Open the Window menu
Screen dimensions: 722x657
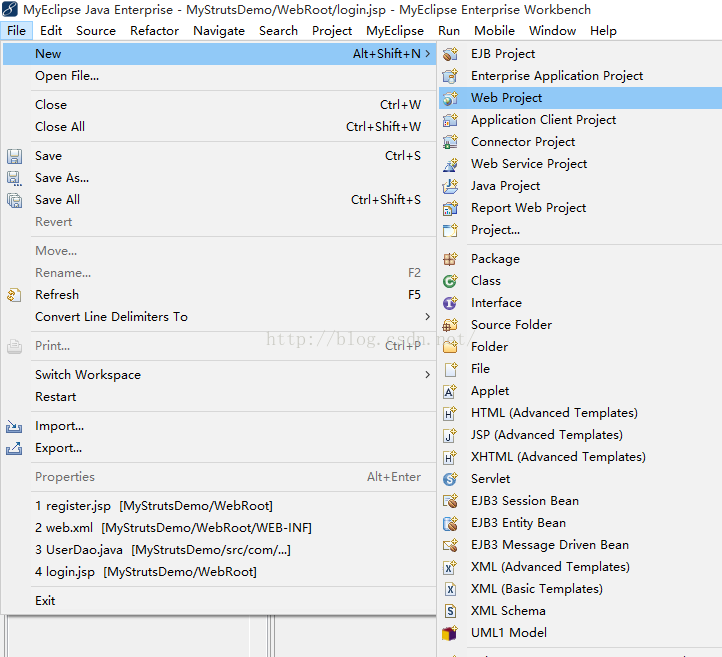tap(552, 31)
